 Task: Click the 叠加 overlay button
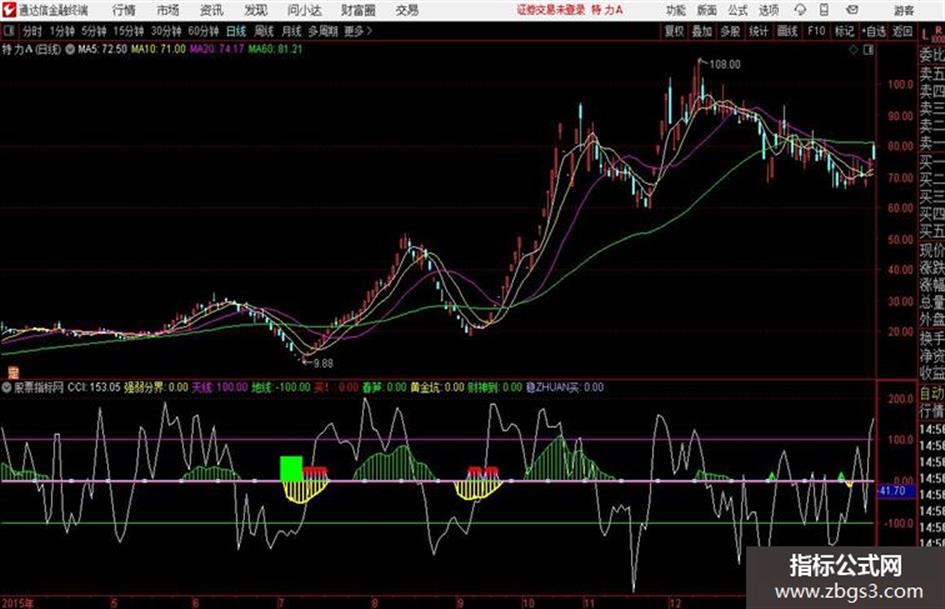click(702, 31)
